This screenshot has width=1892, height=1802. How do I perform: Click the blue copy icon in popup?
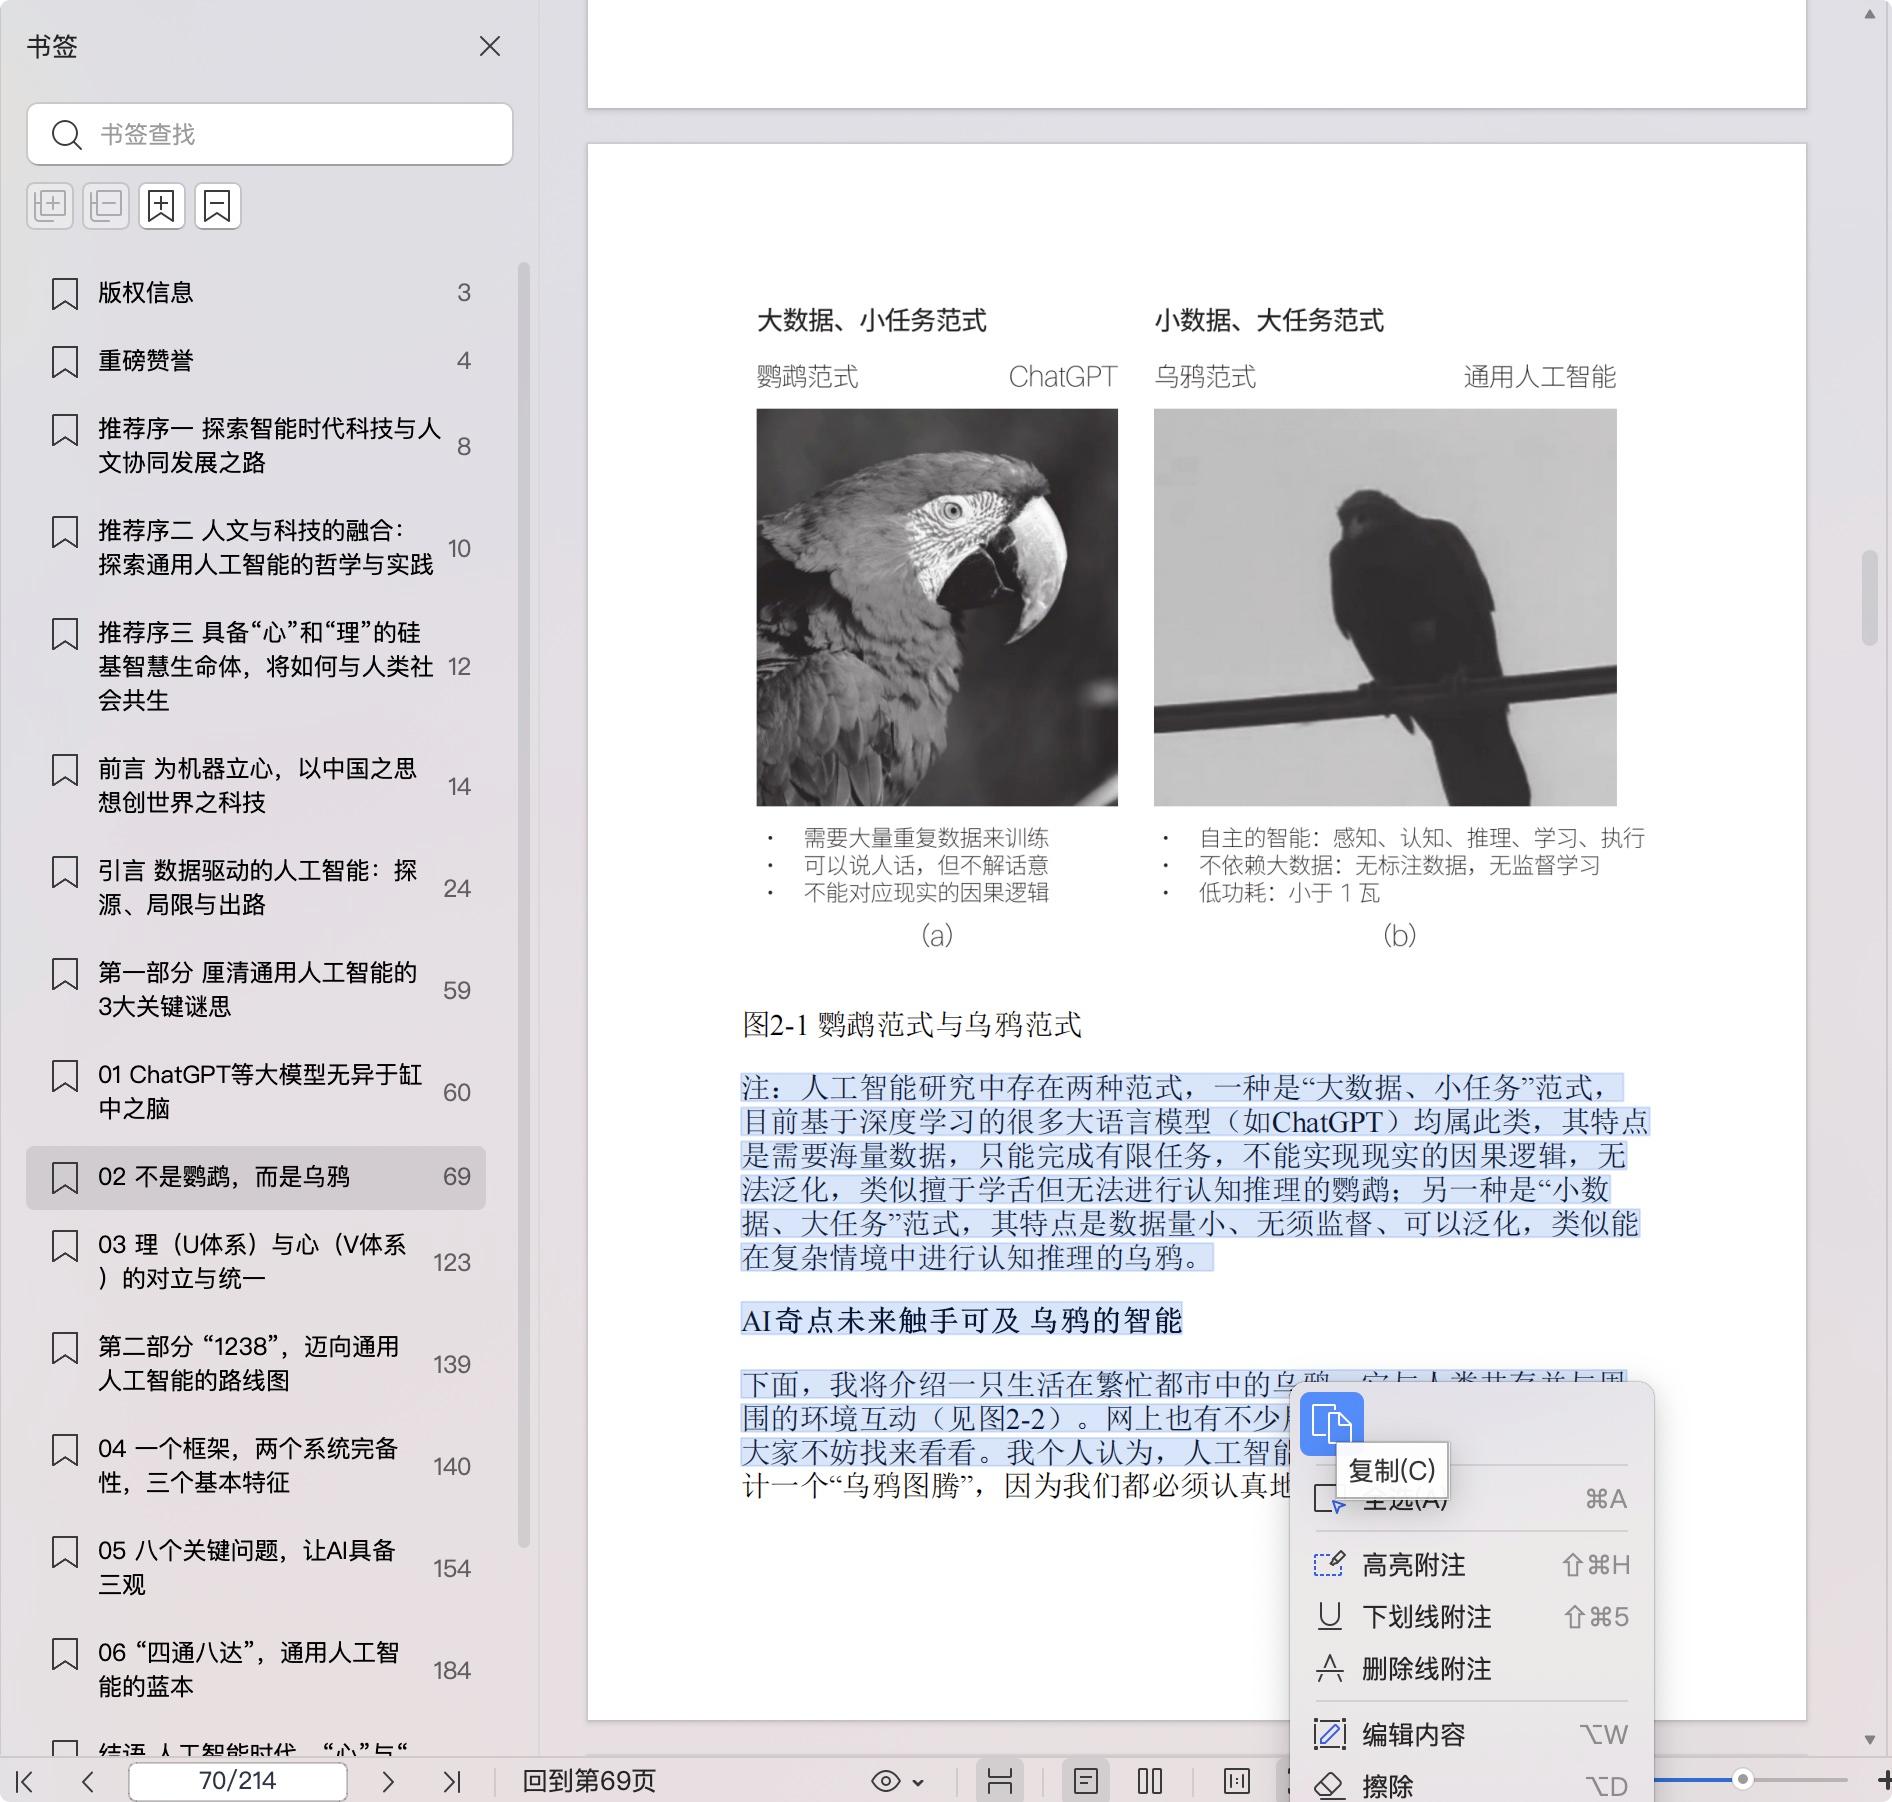pos(1331,1423)
